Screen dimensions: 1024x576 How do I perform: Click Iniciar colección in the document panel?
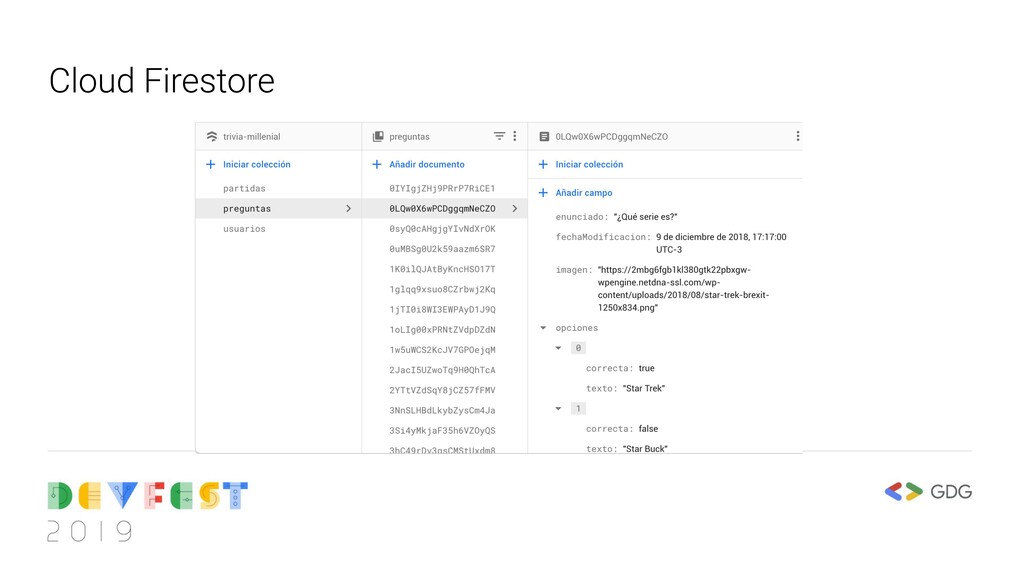click(589, 164)
